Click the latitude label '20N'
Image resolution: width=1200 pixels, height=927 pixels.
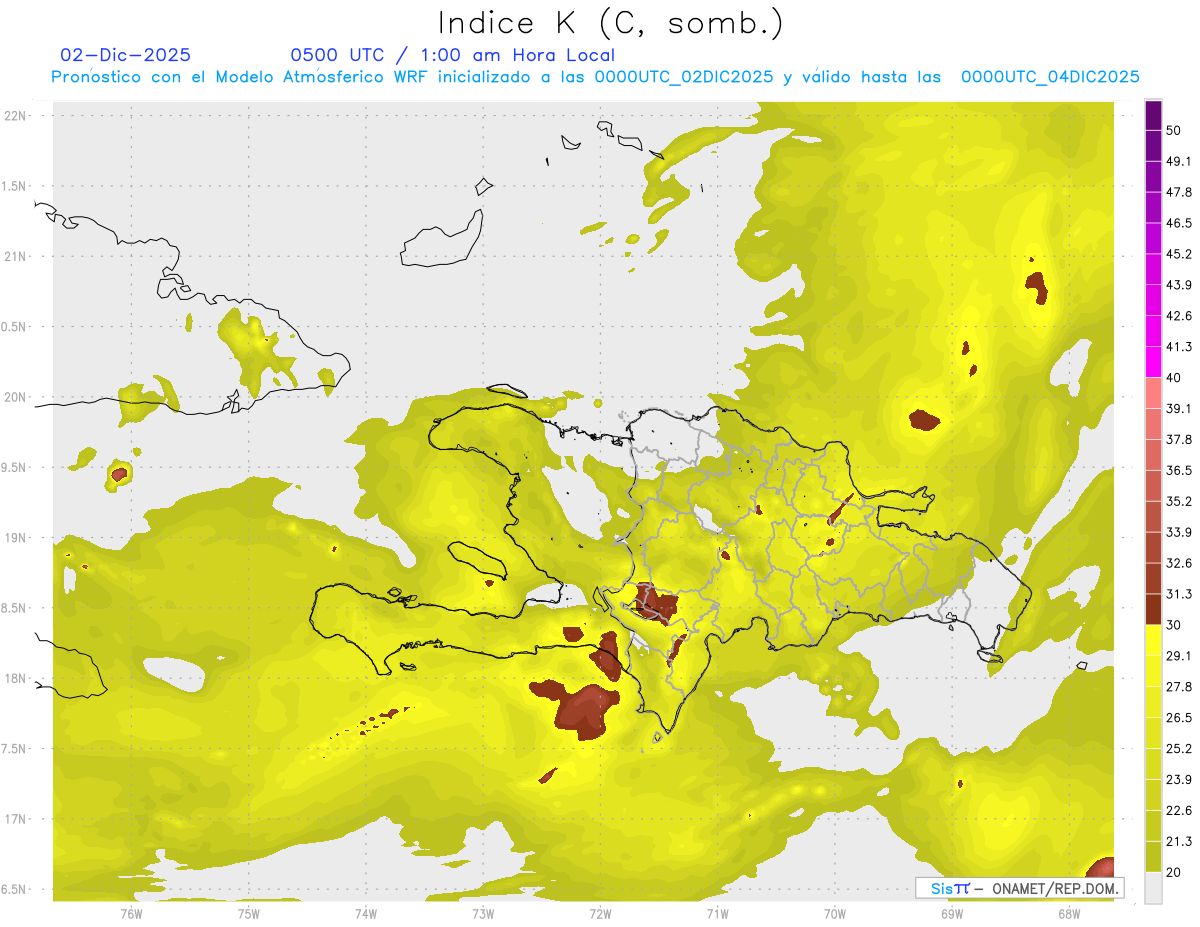pos(17,397)
